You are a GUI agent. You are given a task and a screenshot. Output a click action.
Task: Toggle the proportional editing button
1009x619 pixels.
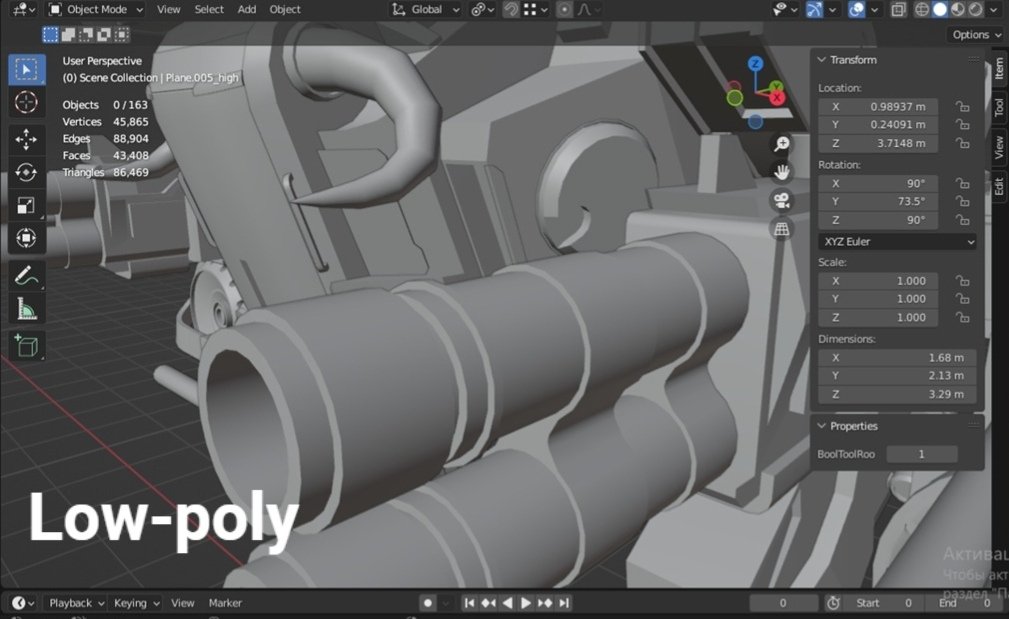coord(564,10)
